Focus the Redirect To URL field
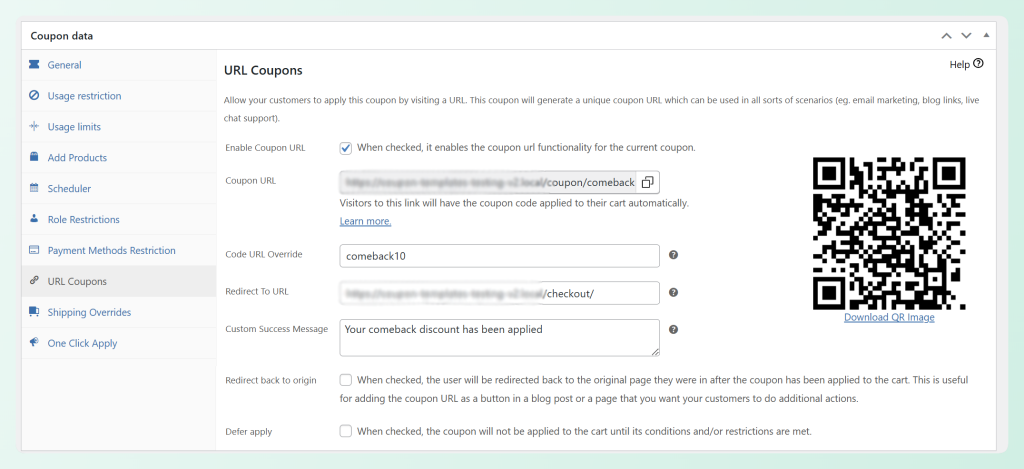Viewport: 1024px width, 469px height. click(500, 293)
